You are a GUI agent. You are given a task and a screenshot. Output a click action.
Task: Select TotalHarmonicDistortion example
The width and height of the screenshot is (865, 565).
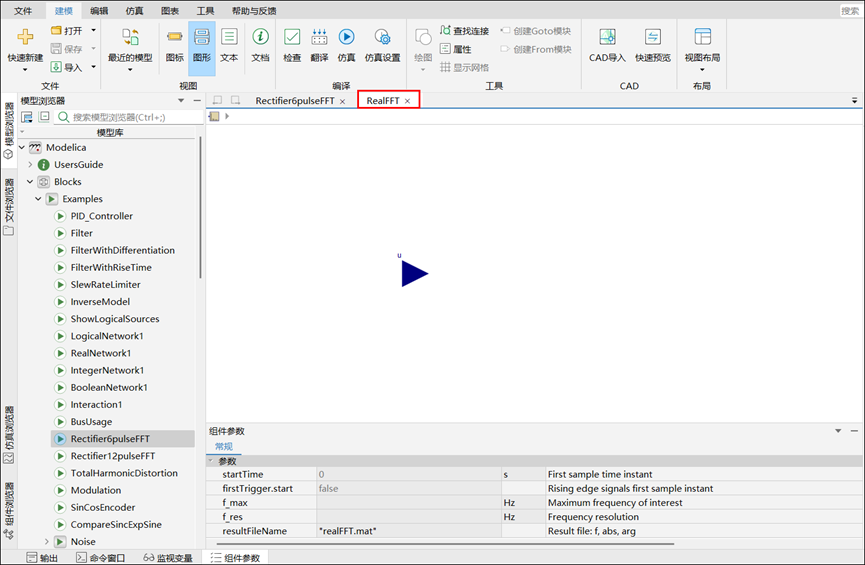[124, 473]
